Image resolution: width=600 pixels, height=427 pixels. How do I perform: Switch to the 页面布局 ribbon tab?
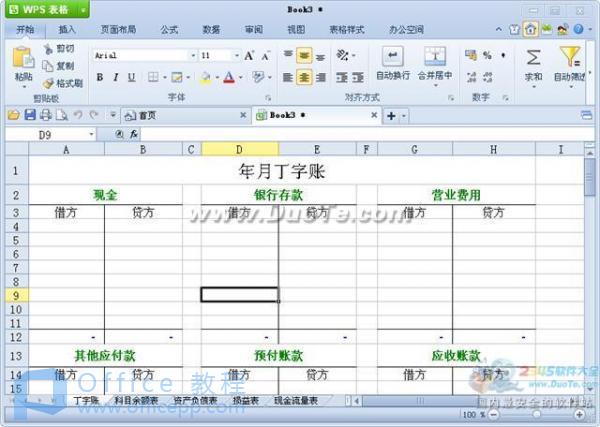pyautogui.click(x=118, y=30)
